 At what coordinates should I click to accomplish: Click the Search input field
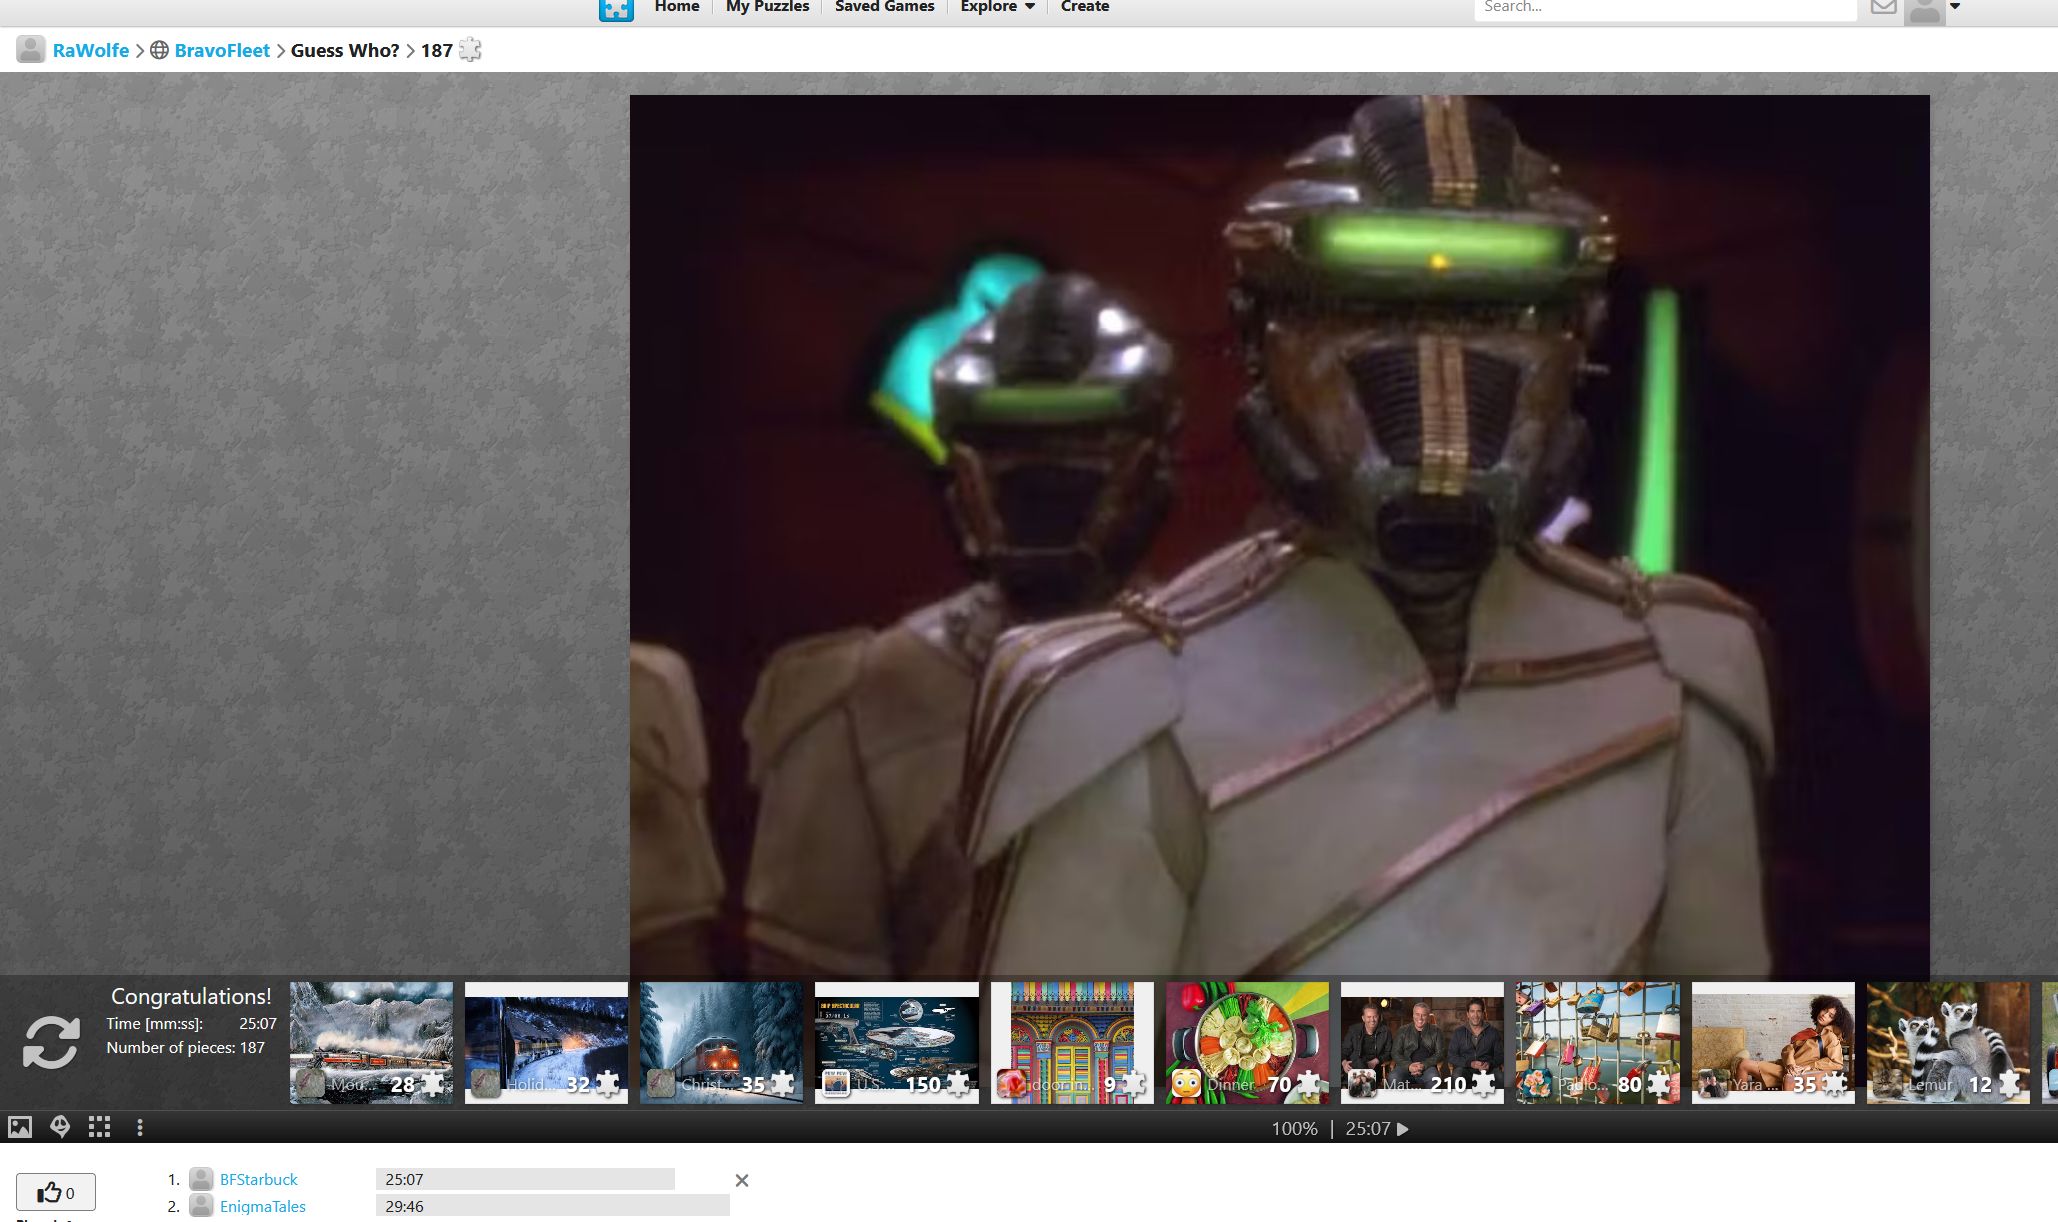[x=1665, y=8]
